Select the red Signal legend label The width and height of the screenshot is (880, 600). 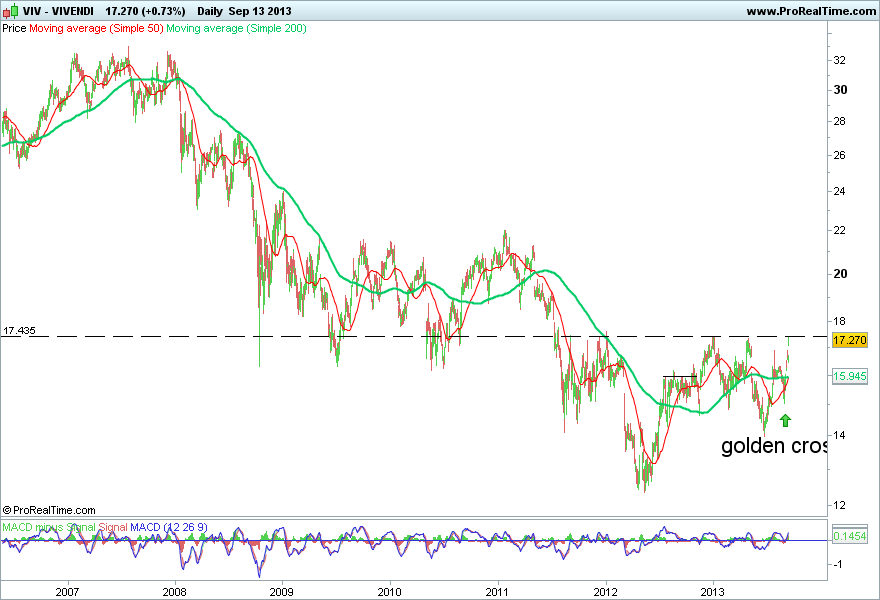(113, 528)
